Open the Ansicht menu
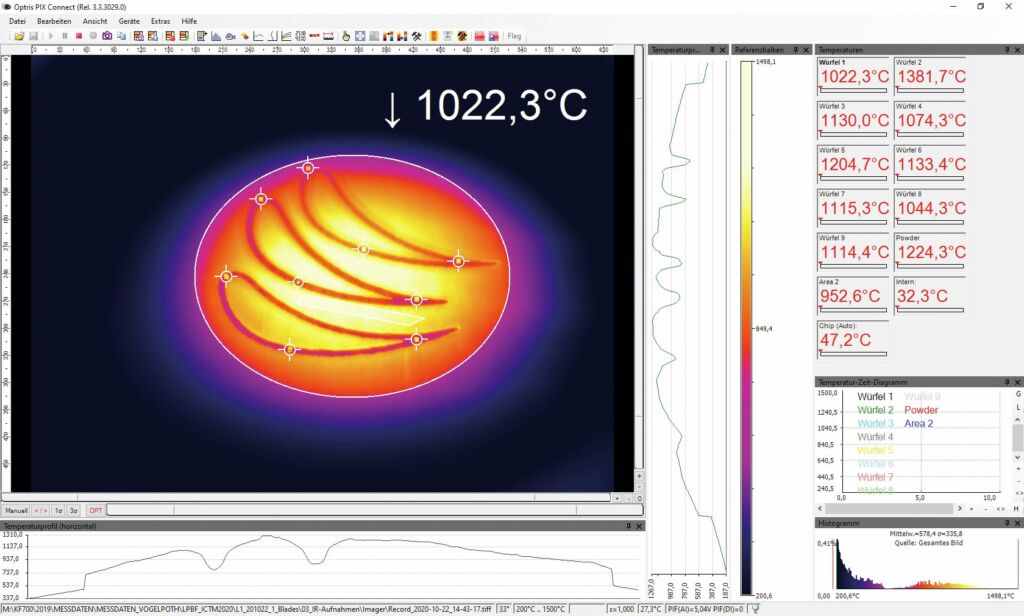This screenshot has height=616, width=1024. (x=95, y=21)
